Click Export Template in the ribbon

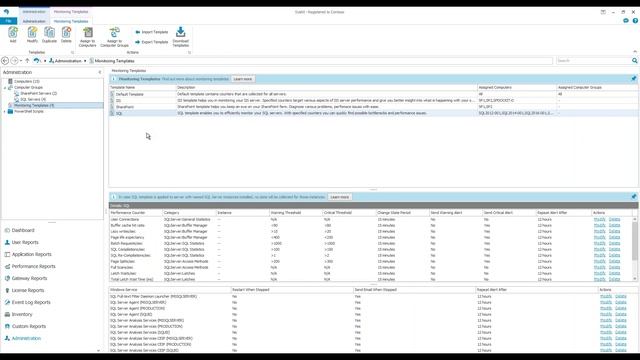click(x=151, y=42)
